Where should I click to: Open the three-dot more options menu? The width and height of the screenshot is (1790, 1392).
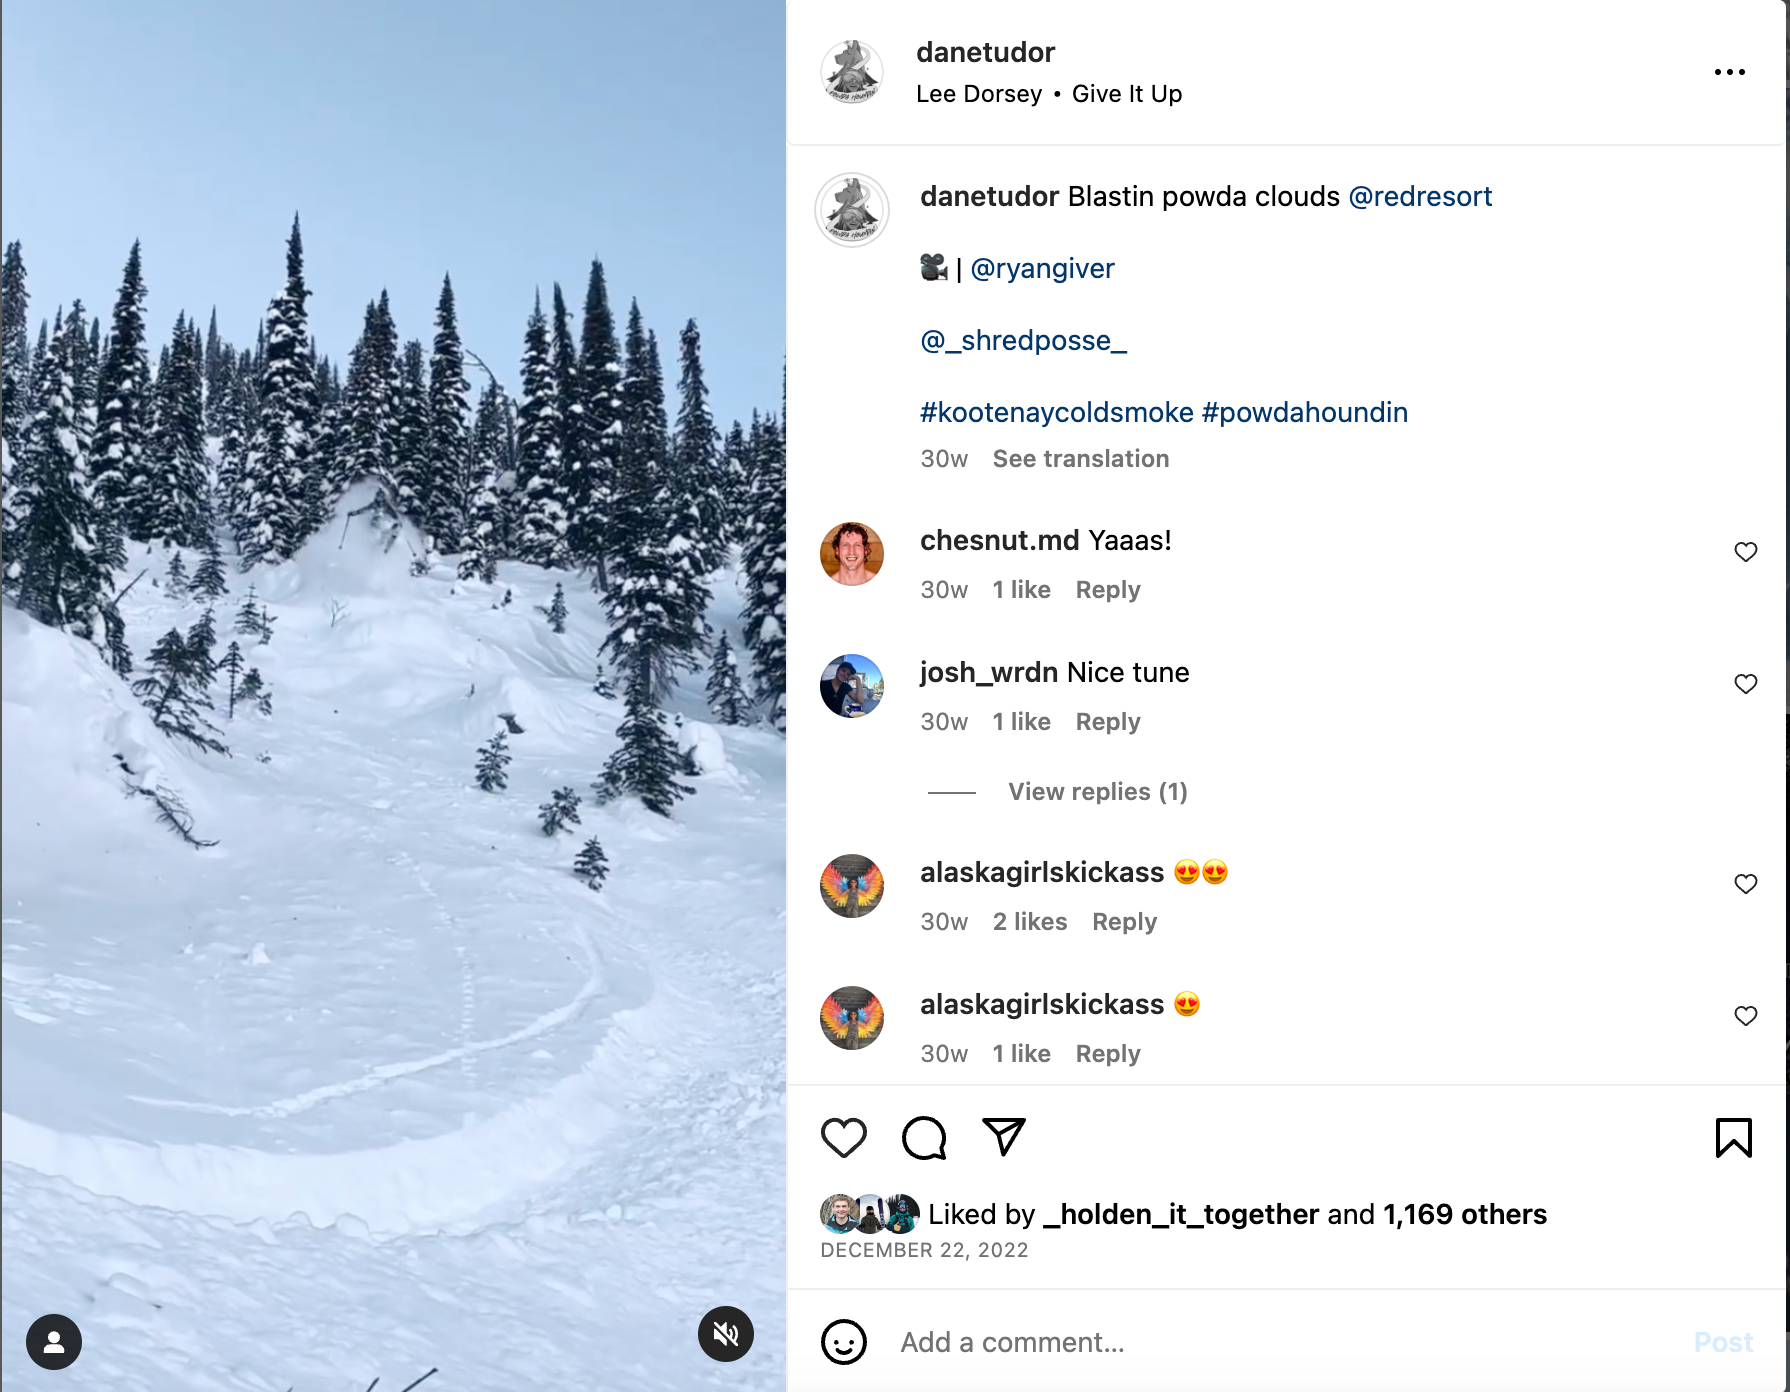pos(1729,72)
